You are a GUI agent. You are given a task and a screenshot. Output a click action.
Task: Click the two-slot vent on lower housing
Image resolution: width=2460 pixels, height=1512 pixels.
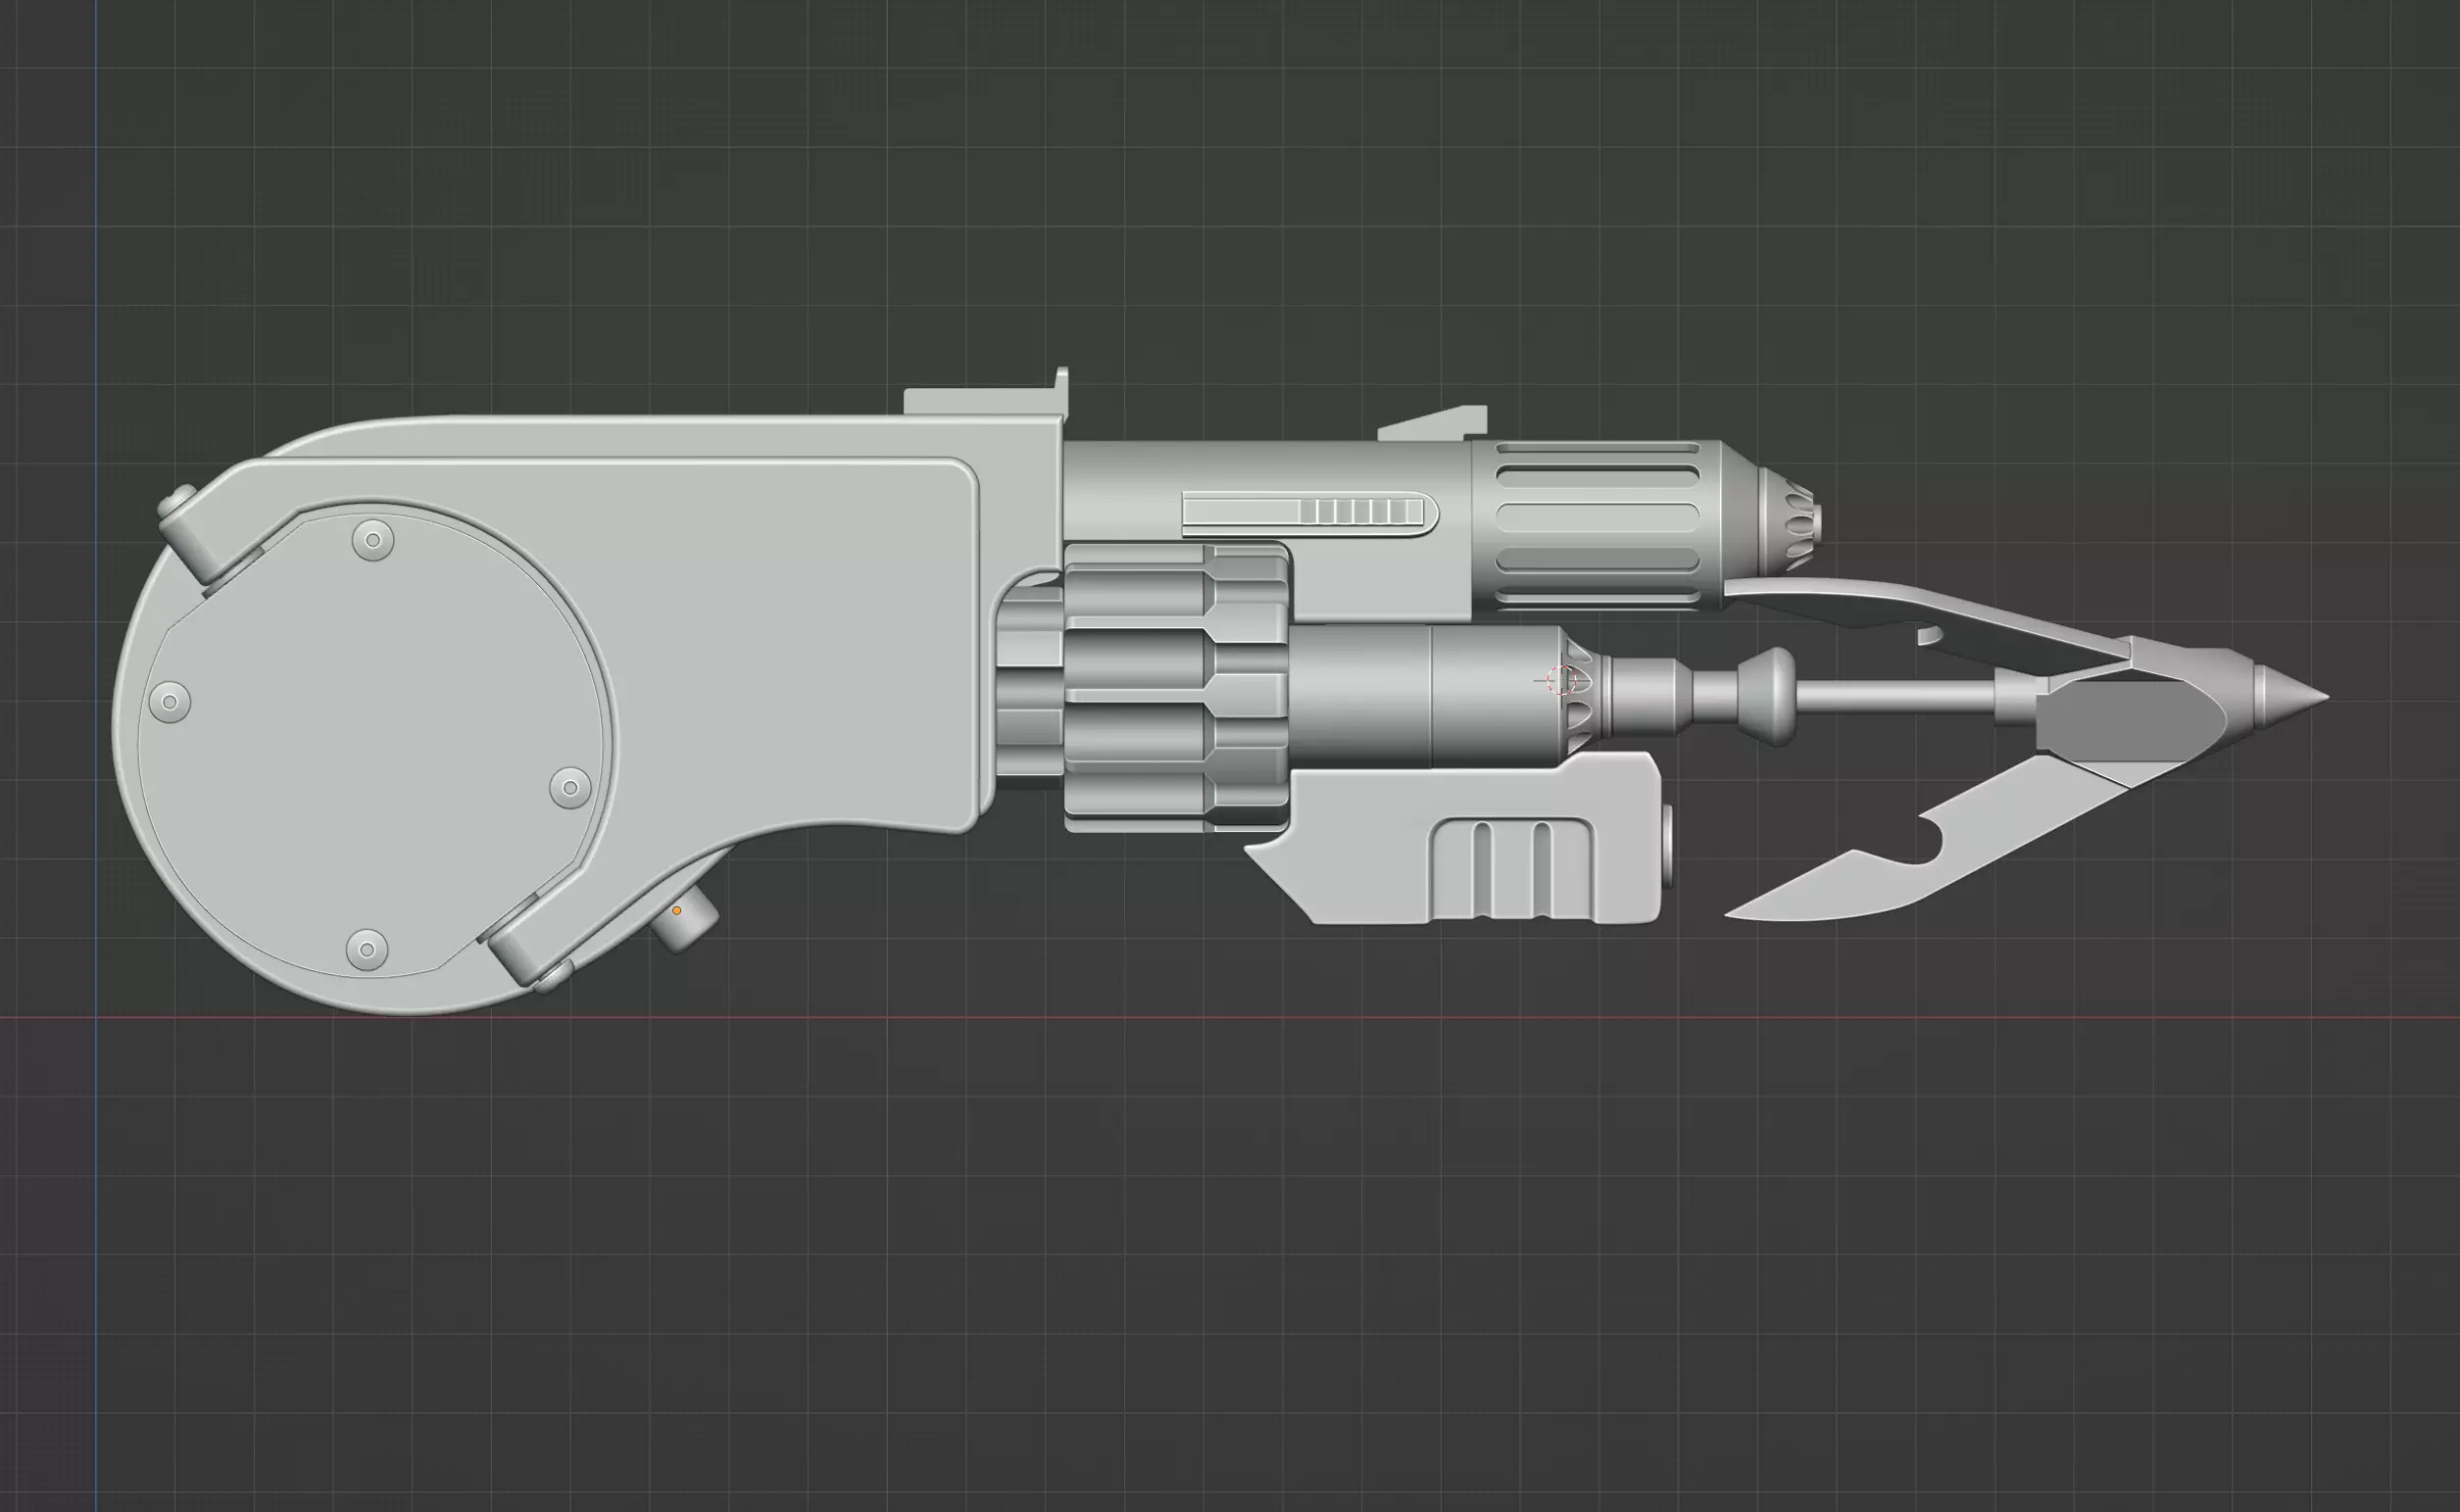pyautogui.click(x=1512, y=868)
